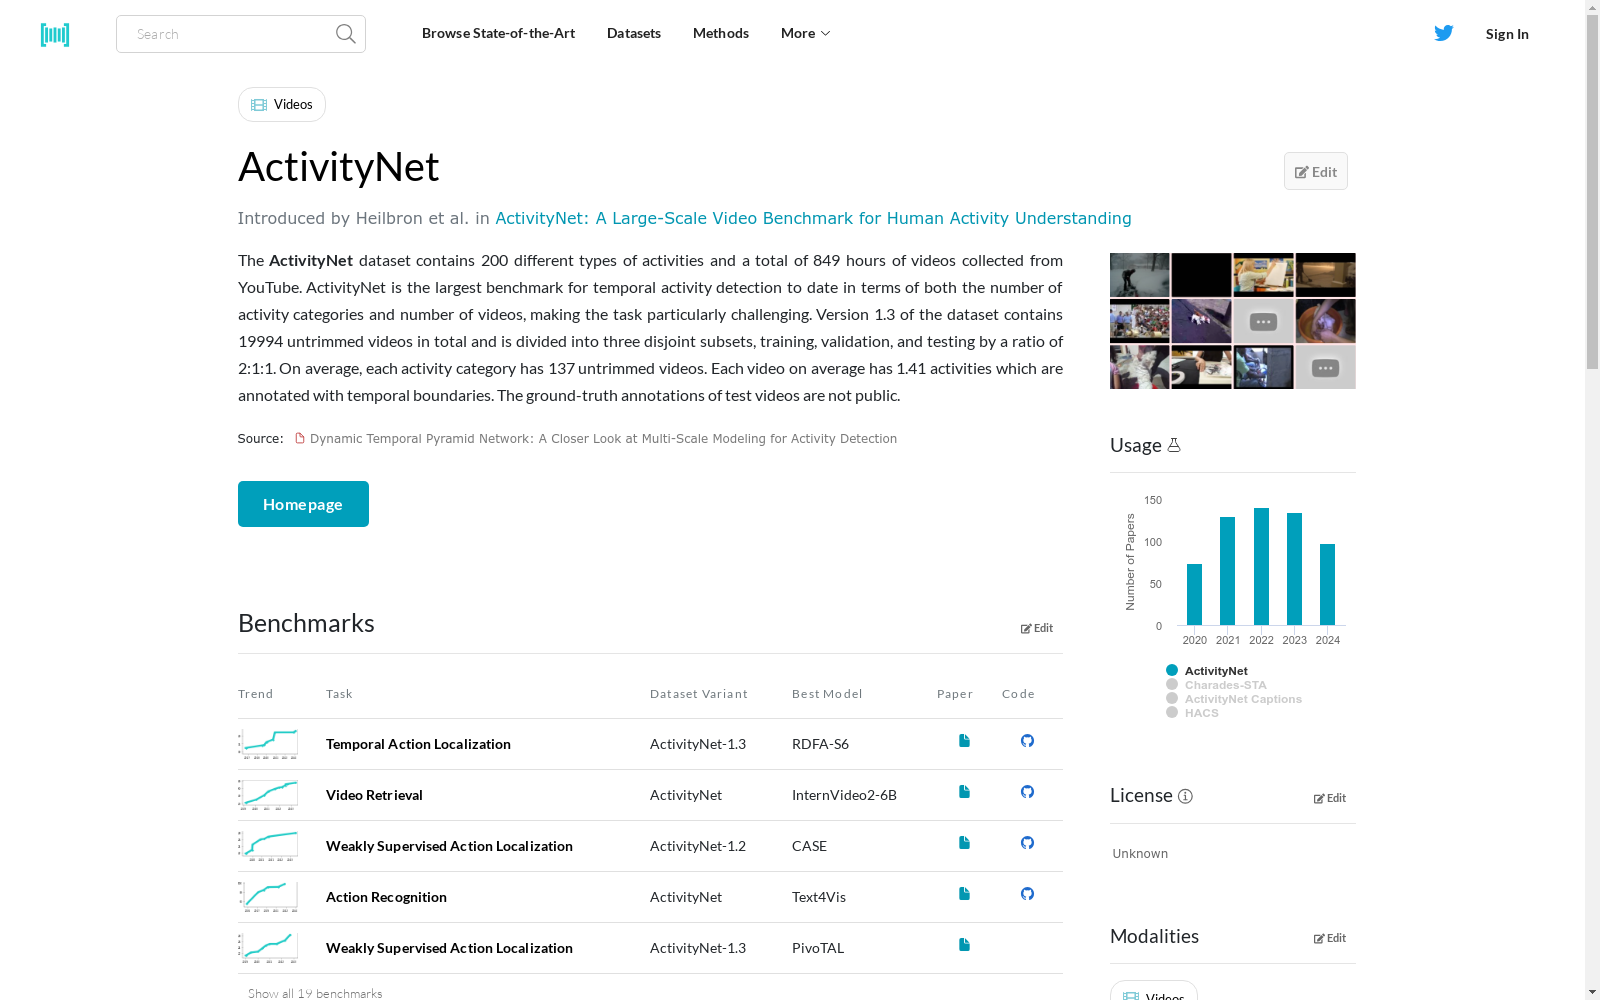Open the Datasets menu item
The width and height of the screenshot is (1600, 1000).
[634, 33]
